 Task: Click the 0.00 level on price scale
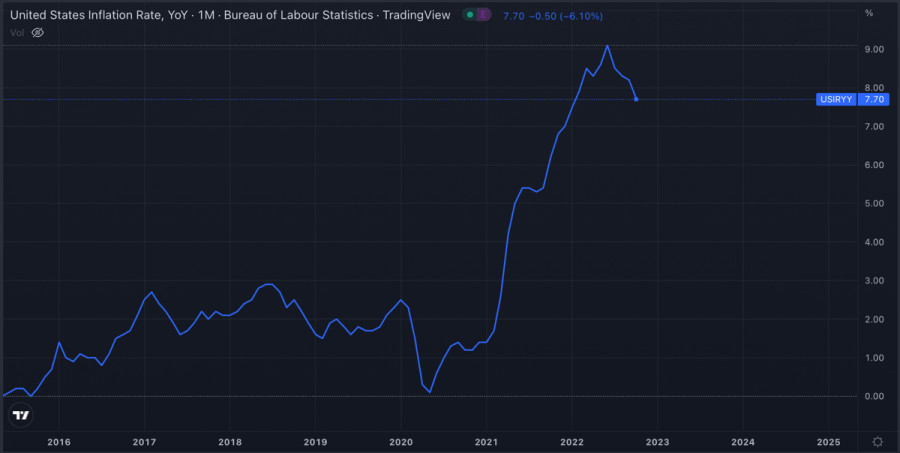[873, 396]
